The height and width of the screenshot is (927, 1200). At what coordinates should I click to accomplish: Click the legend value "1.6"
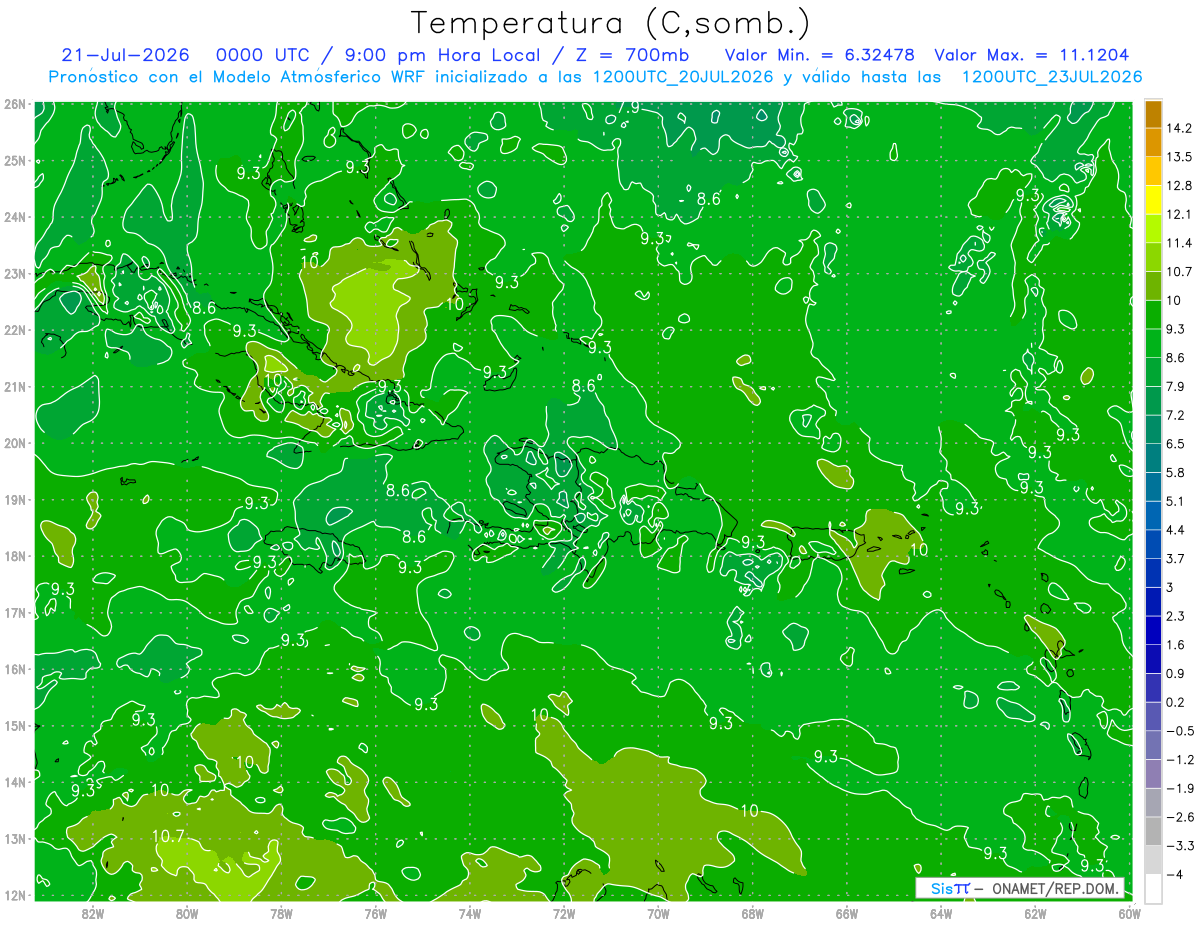tap(1176, 645)
